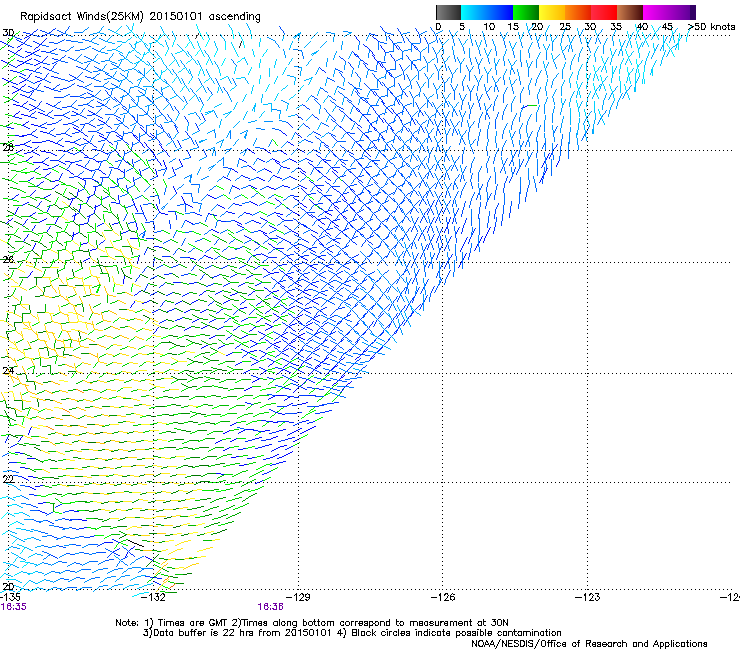
Task: Click the longitude label '-129'
Action: pyautogui.click(x=298, y=597)
